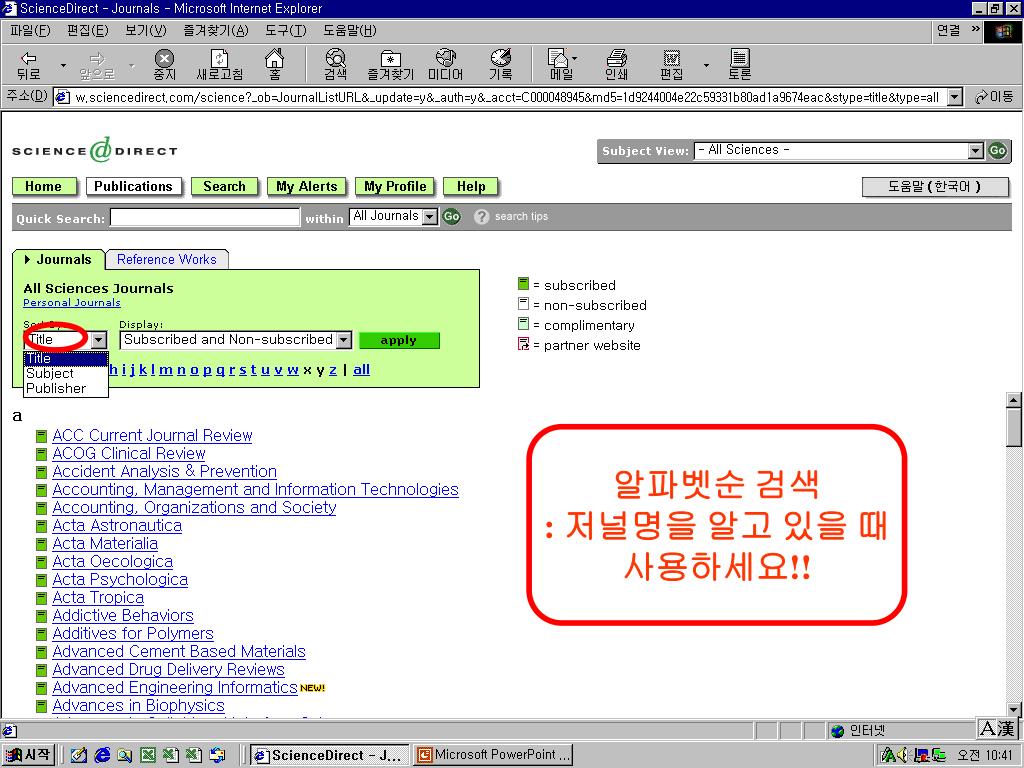This screenshot has width=1024, height=768.
Task: Open the address bar dropdown arrow
Action: 955,97
